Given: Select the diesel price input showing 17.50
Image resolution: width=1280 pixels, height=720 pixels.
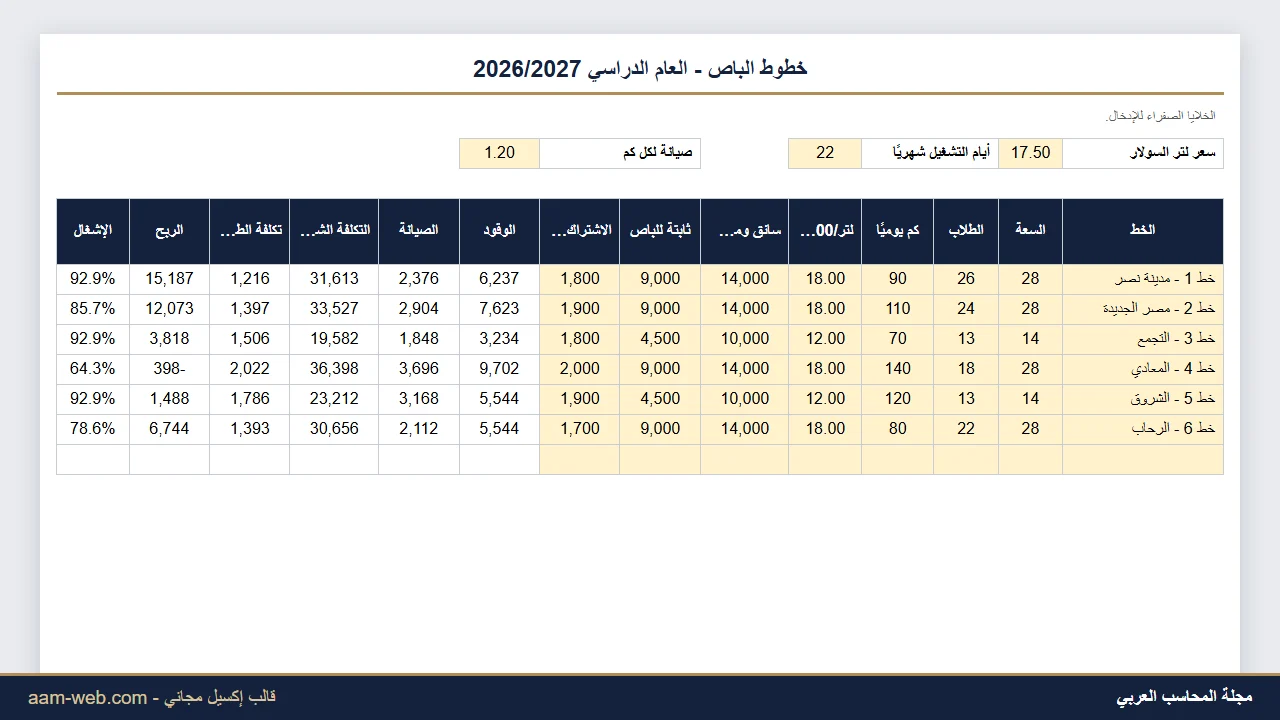Looking at the screenshot, I should (x=1030, y=153).
